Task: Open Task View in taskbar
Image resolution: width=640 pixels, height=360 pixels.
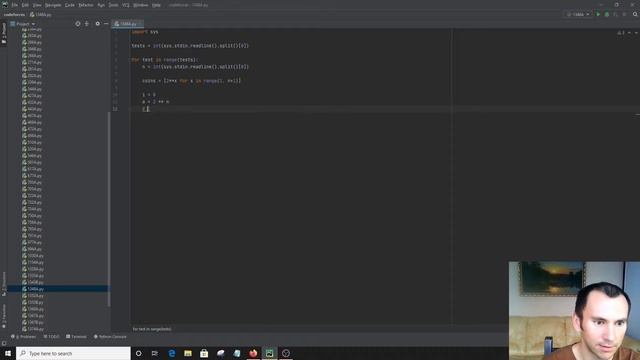Action: (155, 353)
